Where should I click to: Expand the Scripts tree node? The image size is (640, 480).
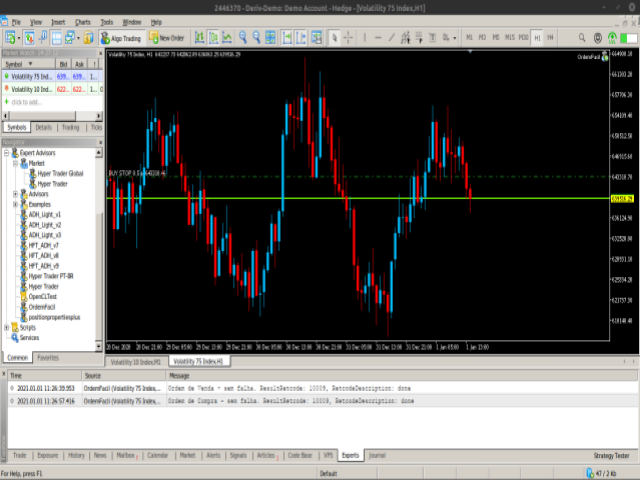pos(8,327)
